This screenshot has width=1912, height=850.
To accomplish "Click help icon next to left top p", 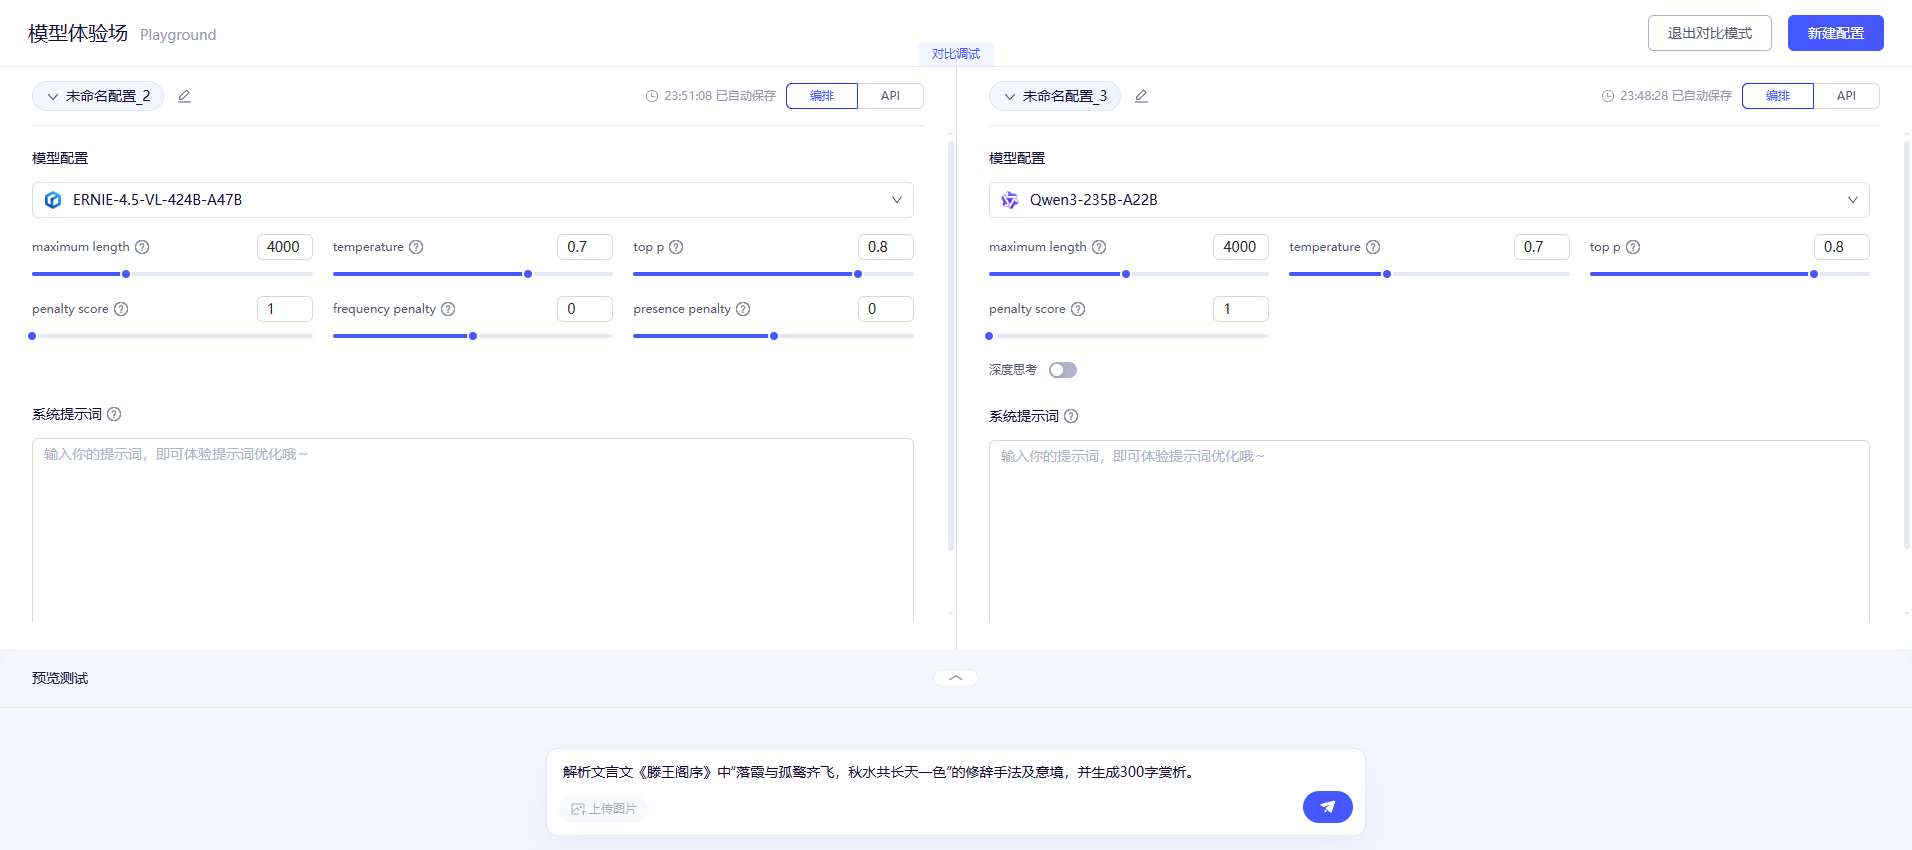I will [x=676, y=247].
